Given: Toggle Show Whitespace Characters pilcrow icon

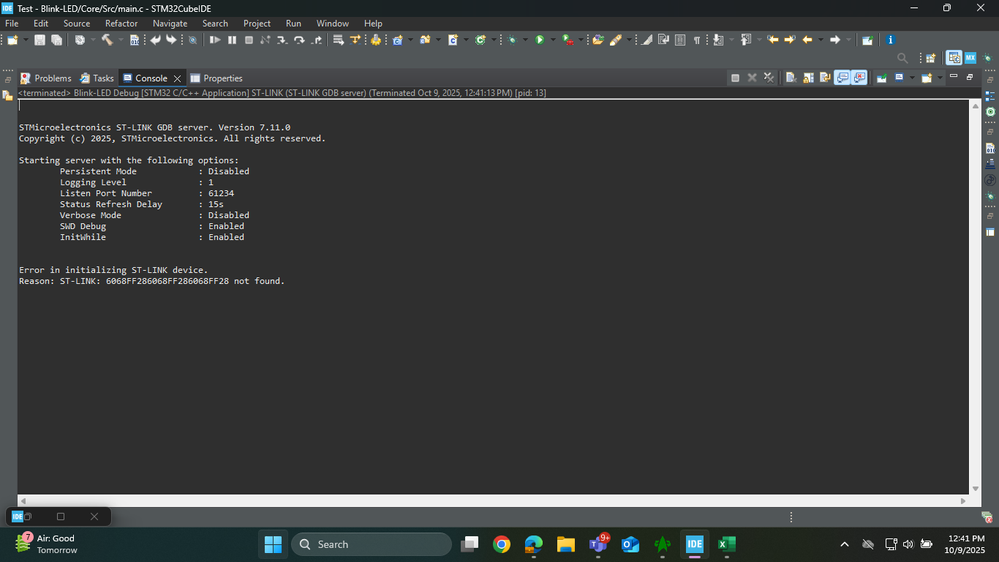Looking at the screenshot, I should [697, 40].
